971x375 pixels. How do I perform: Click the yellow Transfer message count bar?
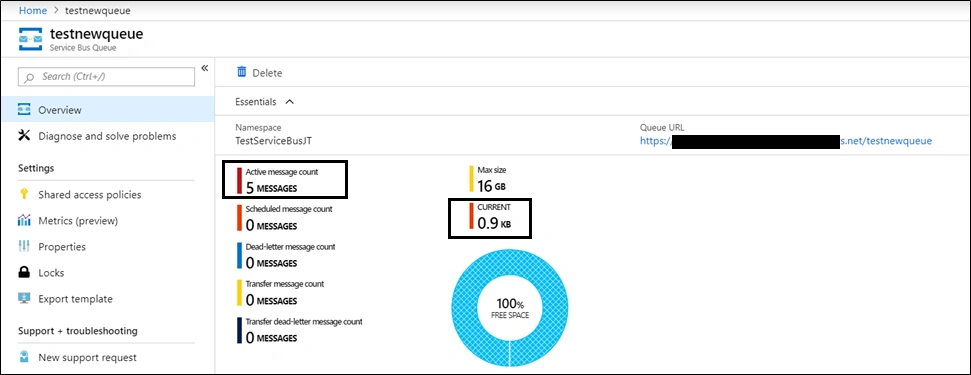tap(240, 293)
